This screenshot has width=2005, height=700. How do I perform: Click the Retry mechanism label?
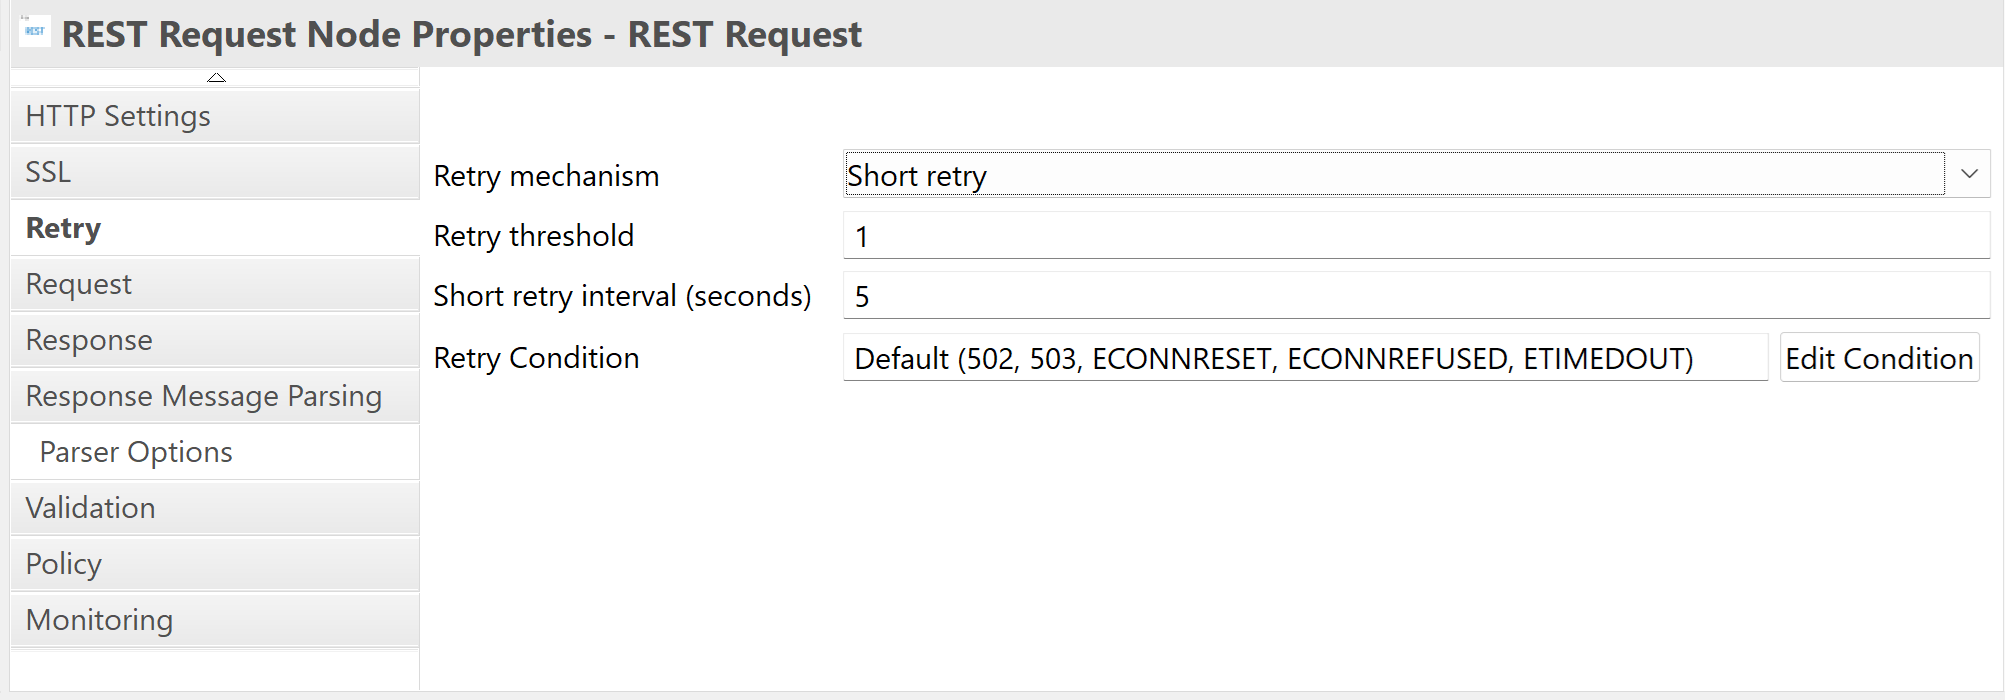coord(546,176)
